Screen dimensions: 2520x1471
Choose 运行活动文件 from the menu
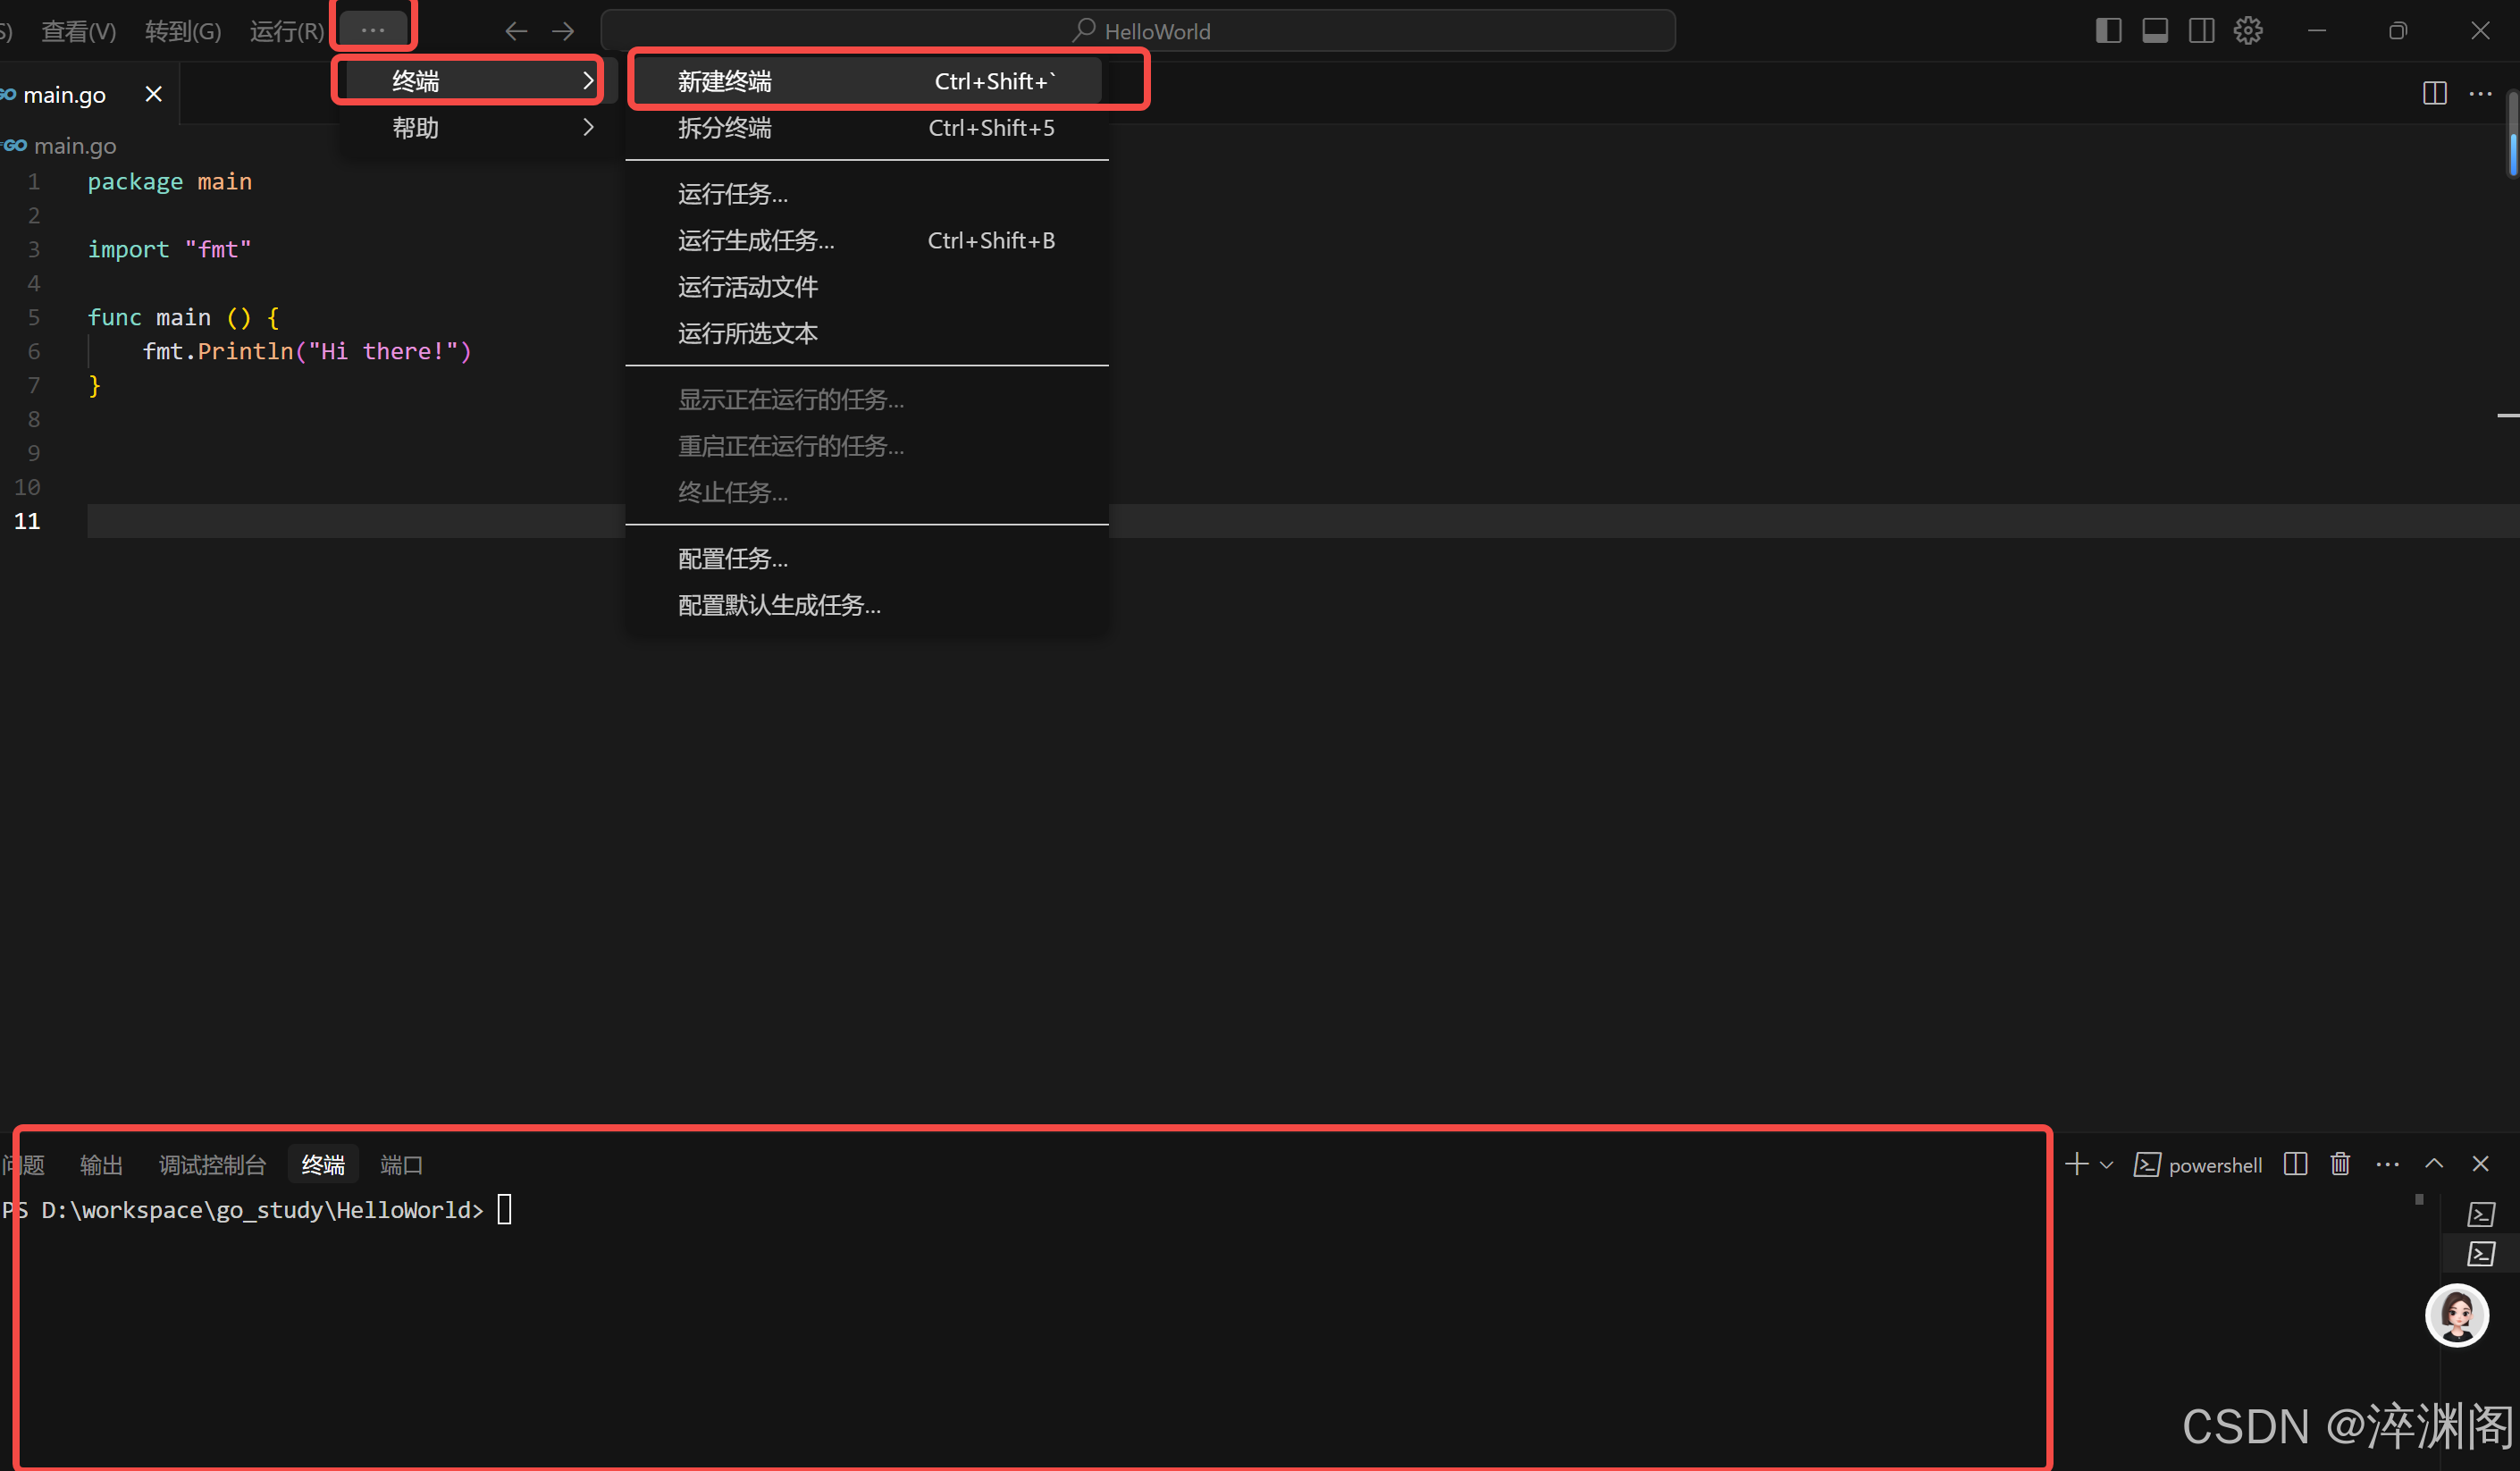748,287
